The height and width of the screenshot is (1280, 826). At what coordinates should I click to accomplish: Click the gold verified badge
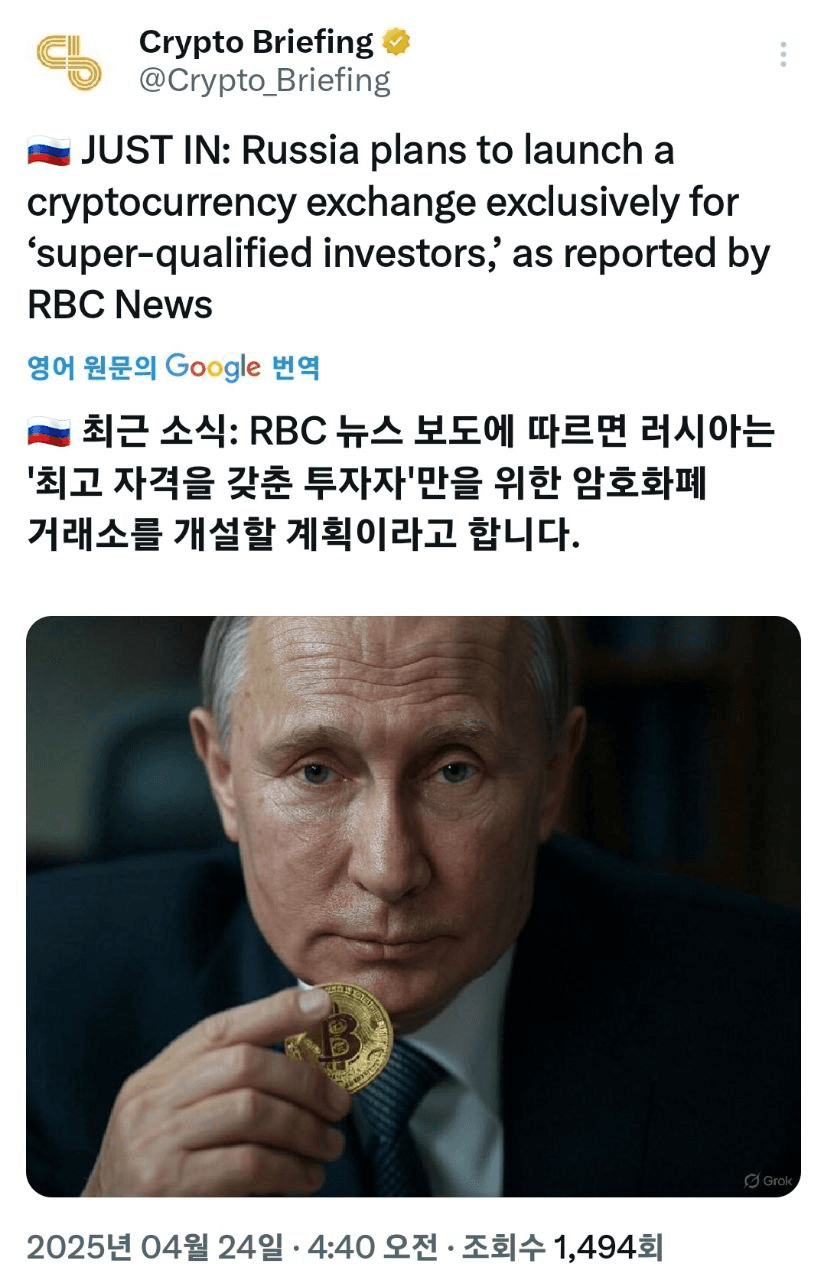click(x=396, y=43)
